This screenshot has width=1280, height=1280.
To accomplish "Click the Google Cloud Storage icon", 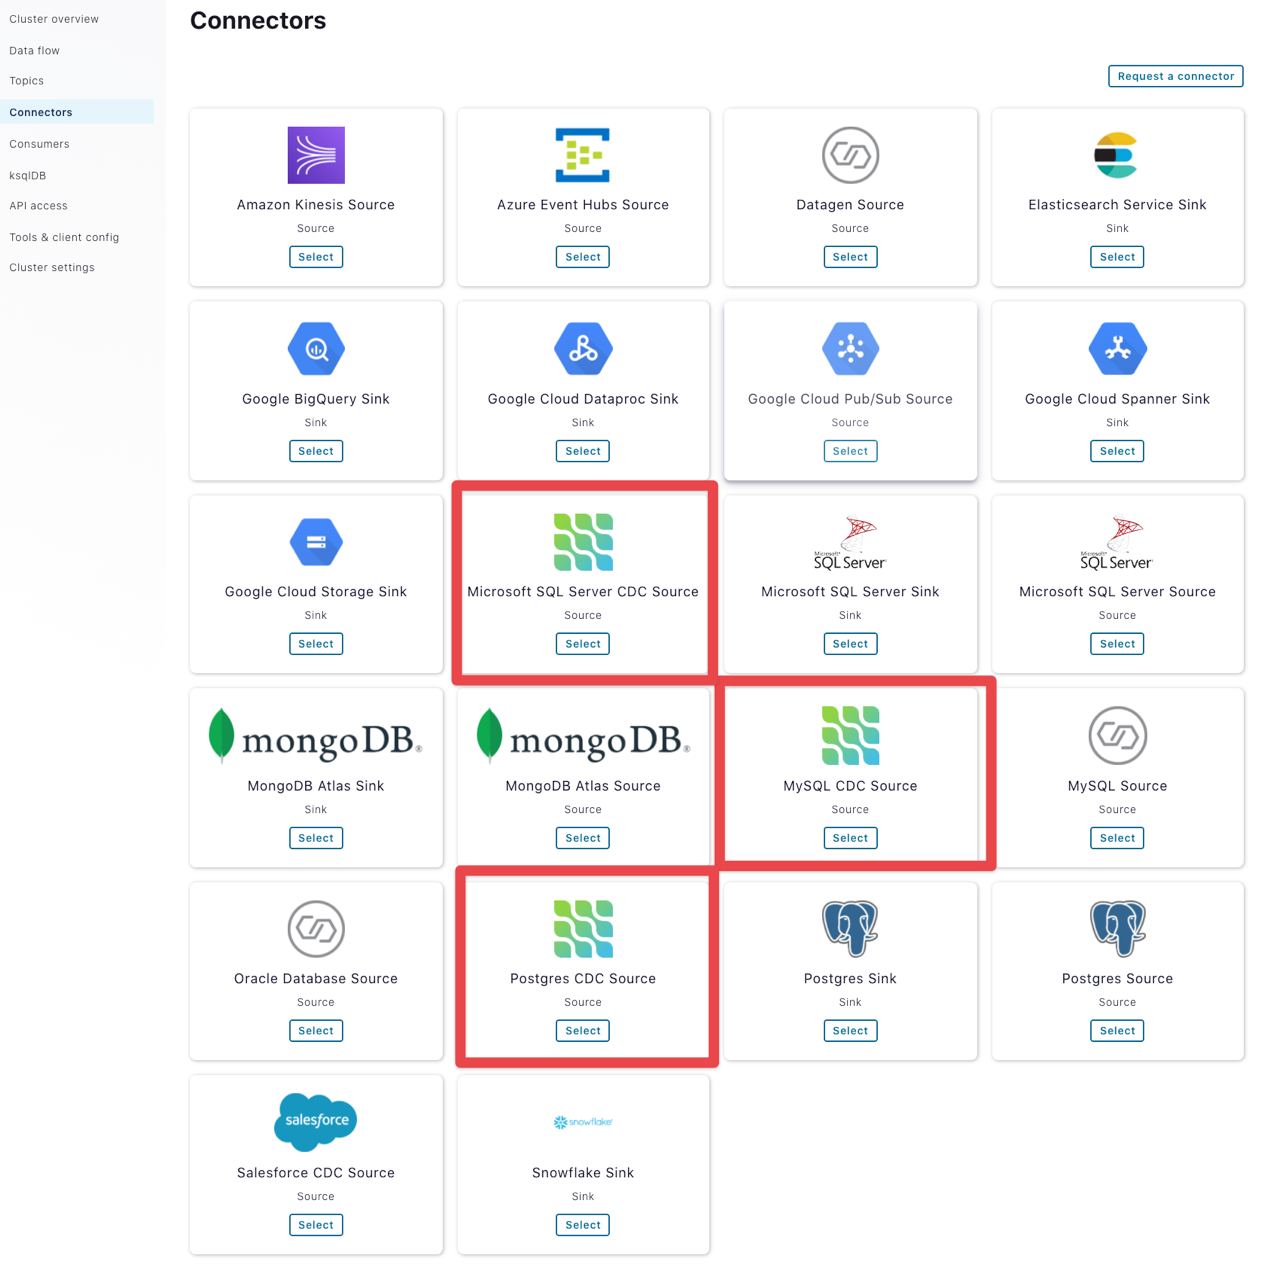I will point(316,542).
